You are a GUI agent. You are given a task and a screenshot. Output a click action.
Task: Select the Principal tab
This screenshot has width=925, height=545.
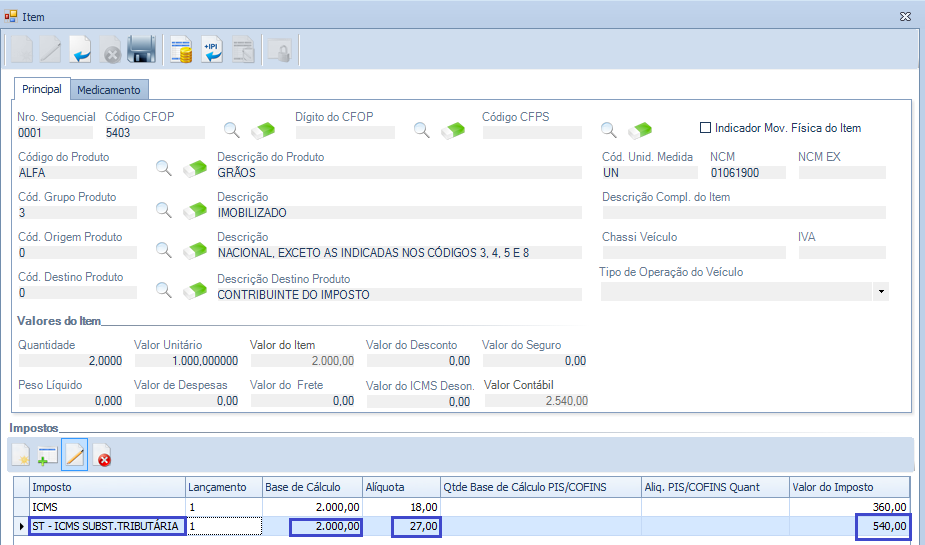[42, 89]
